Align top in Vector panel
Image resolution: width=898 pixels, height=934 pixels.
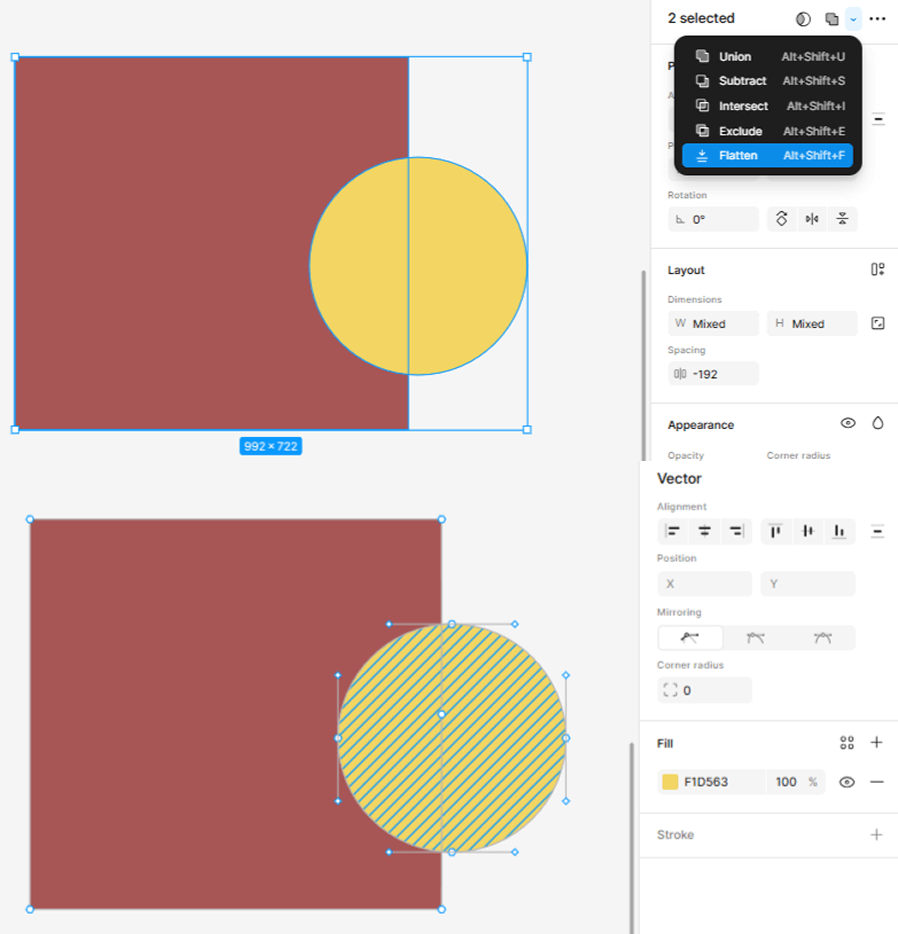(x=776, y=531)
